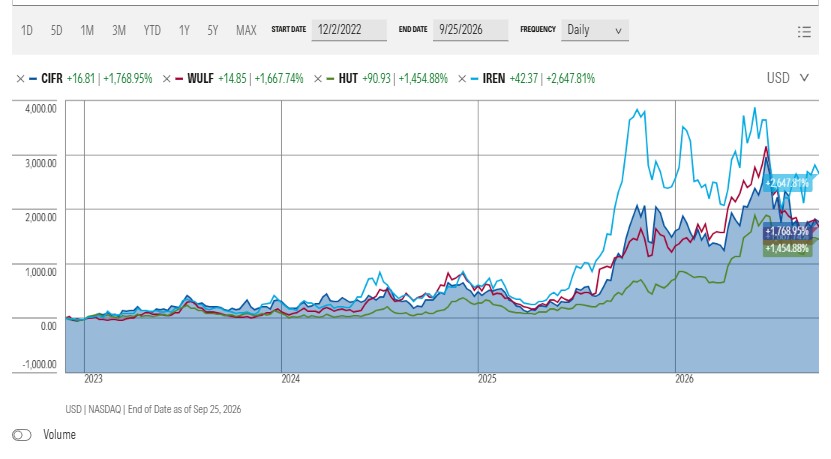
Task: Open the USD currency dropdown
Action: (788, 78)
